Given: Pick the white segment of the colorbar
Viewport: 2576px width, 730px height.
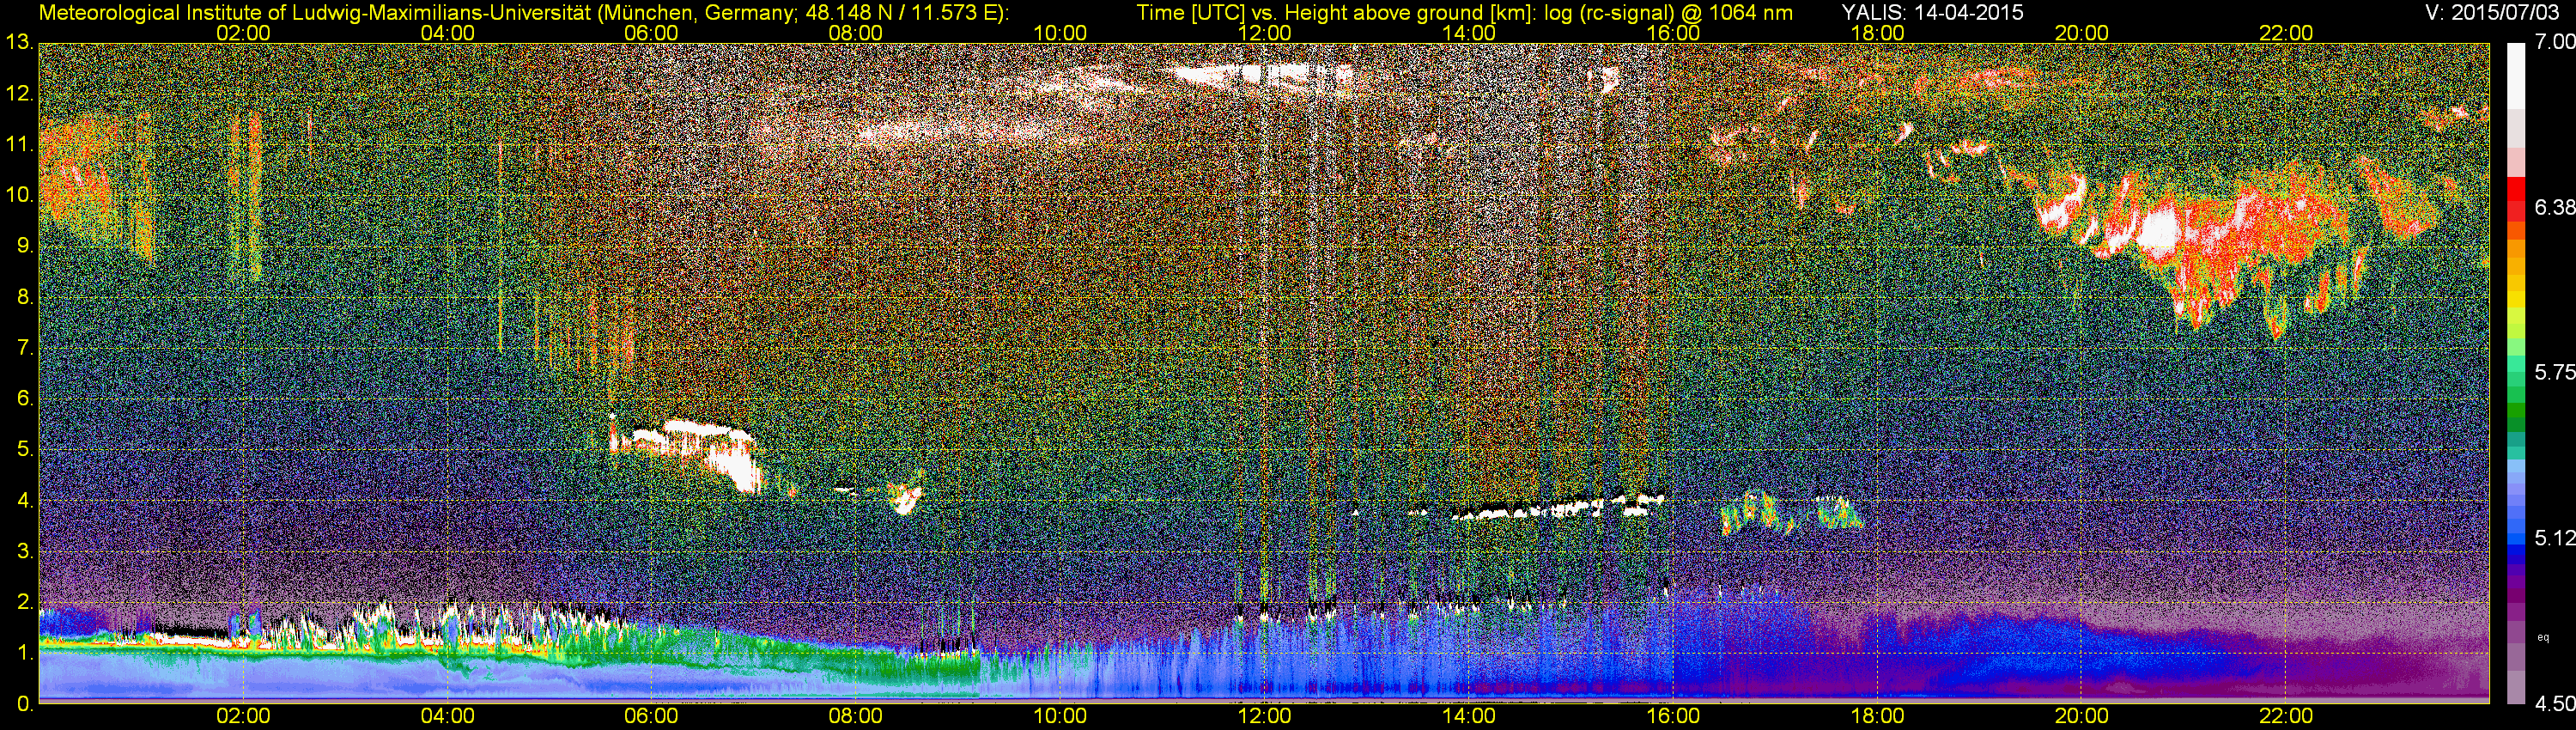Looking at the screenshot, I should pos(2515,76).
